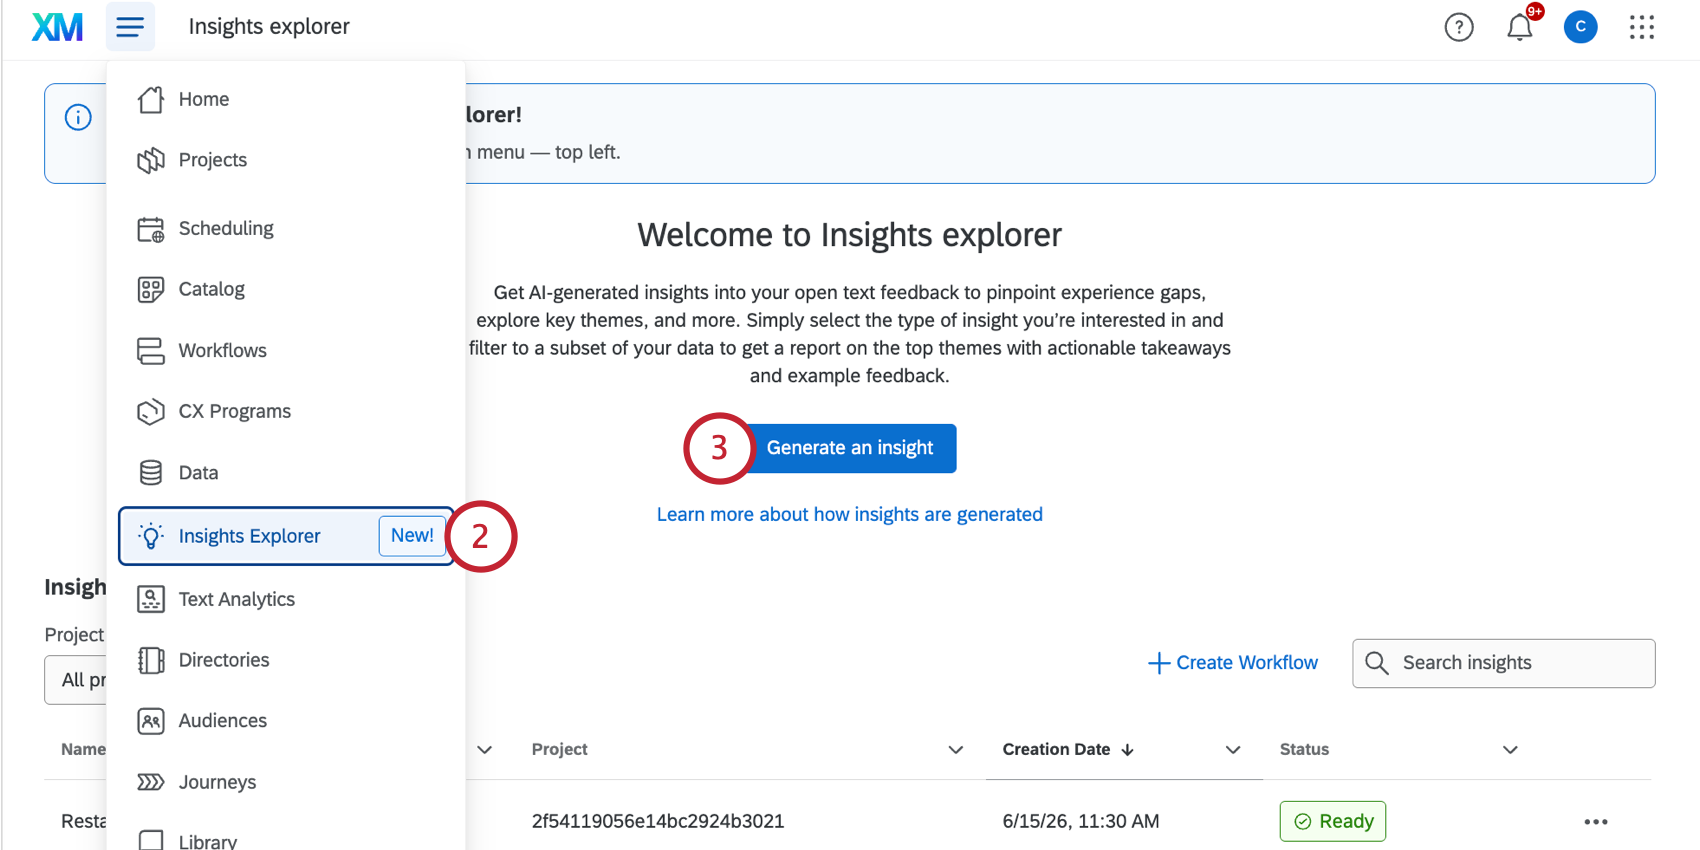Open the user account avatar
Viewport: 1700px width, 850px height.
[x=1581, y=27]
